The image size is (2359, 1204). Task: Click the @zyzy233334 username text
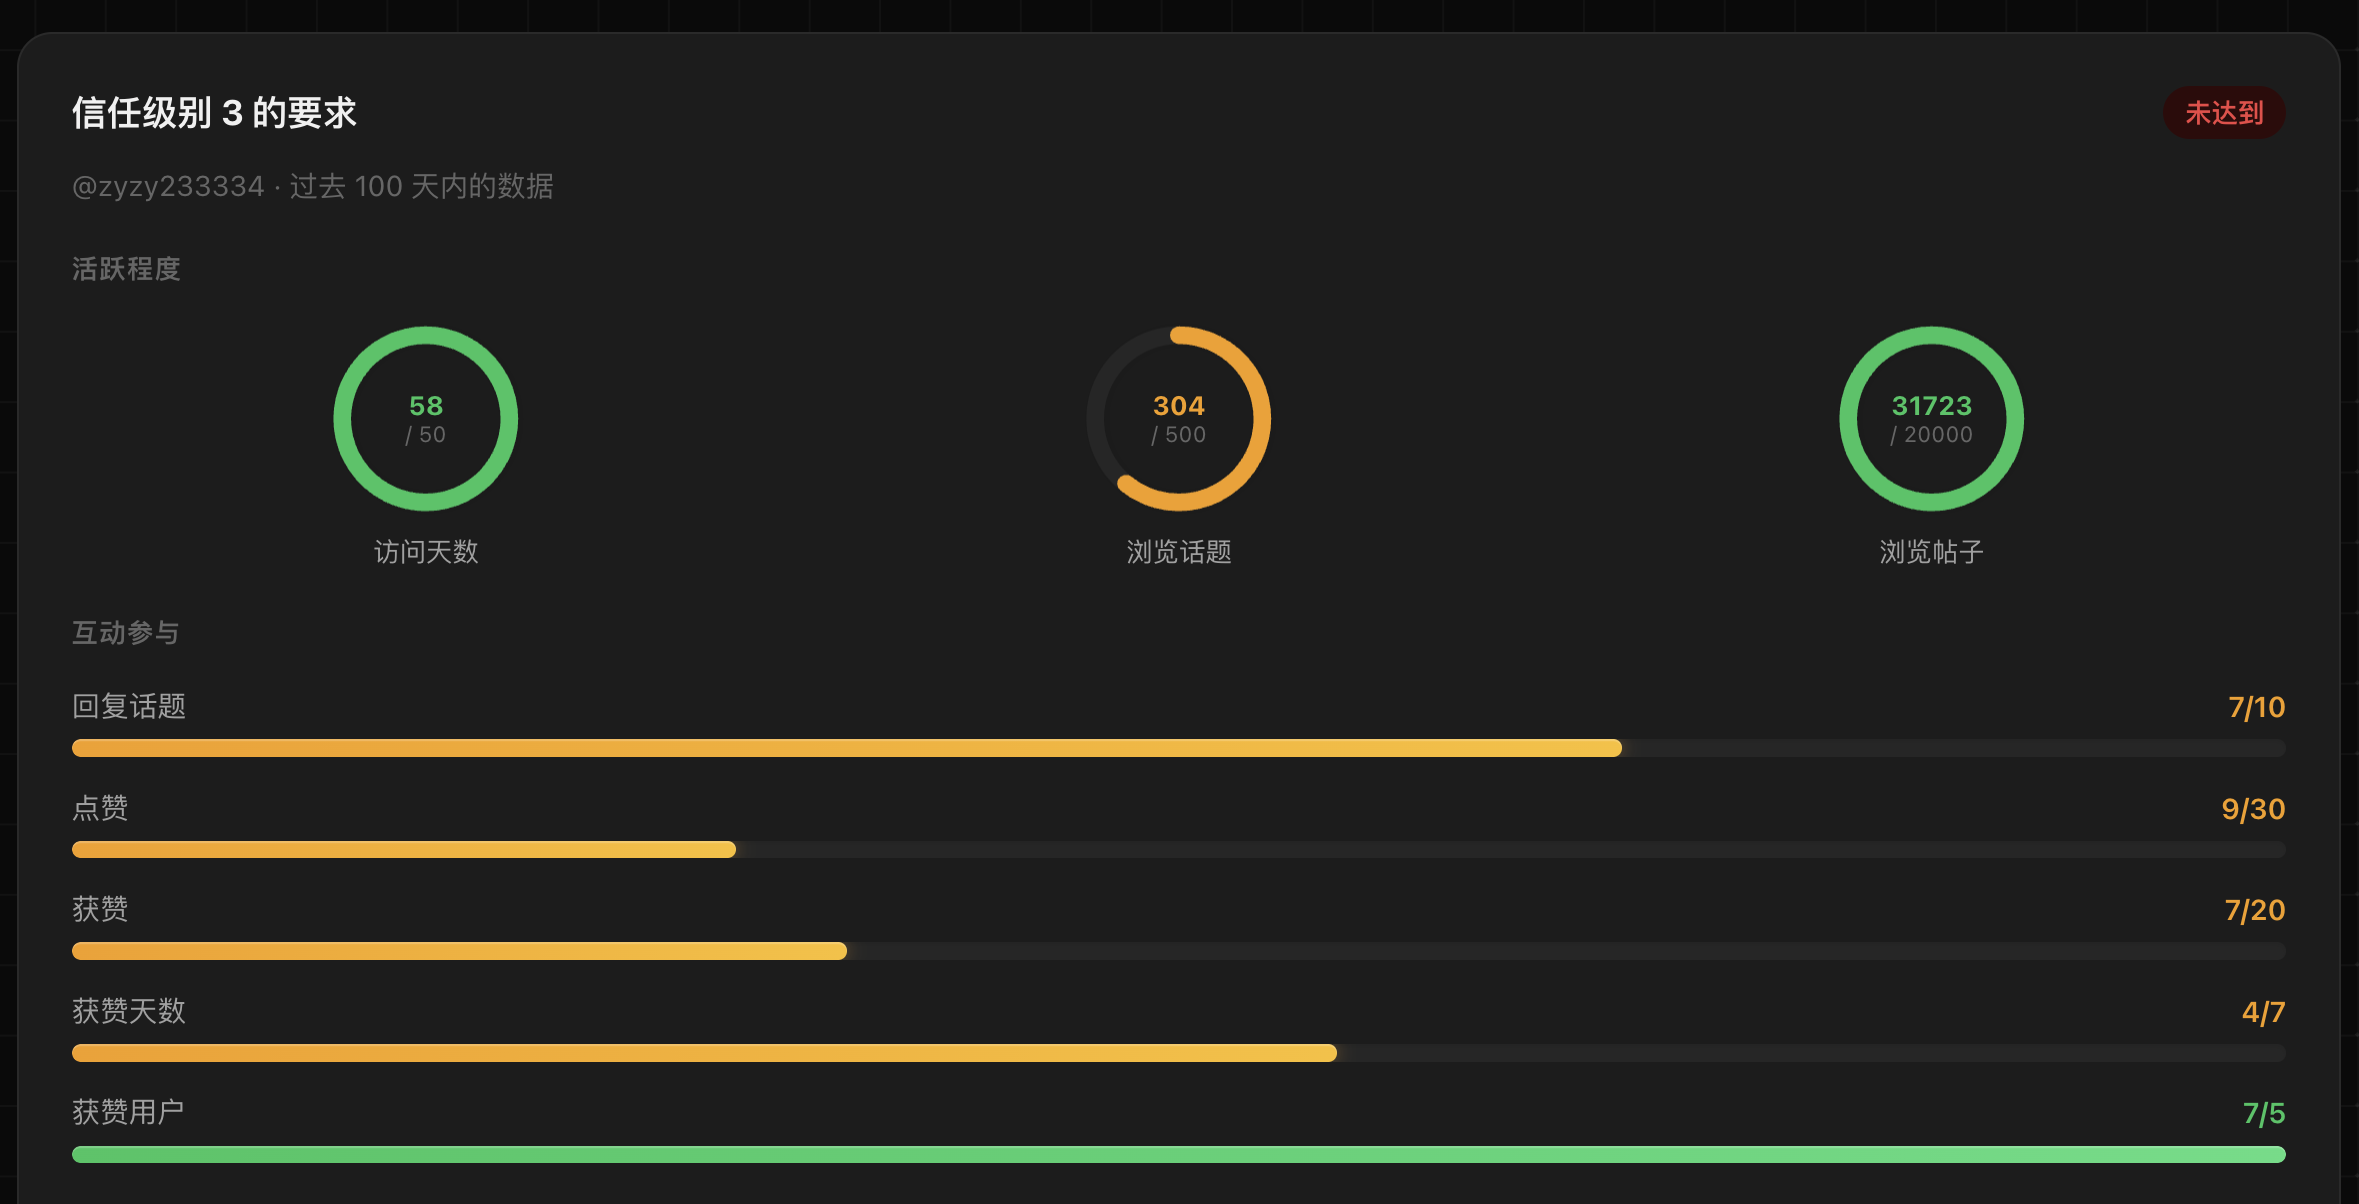click(x=168, y=187)
